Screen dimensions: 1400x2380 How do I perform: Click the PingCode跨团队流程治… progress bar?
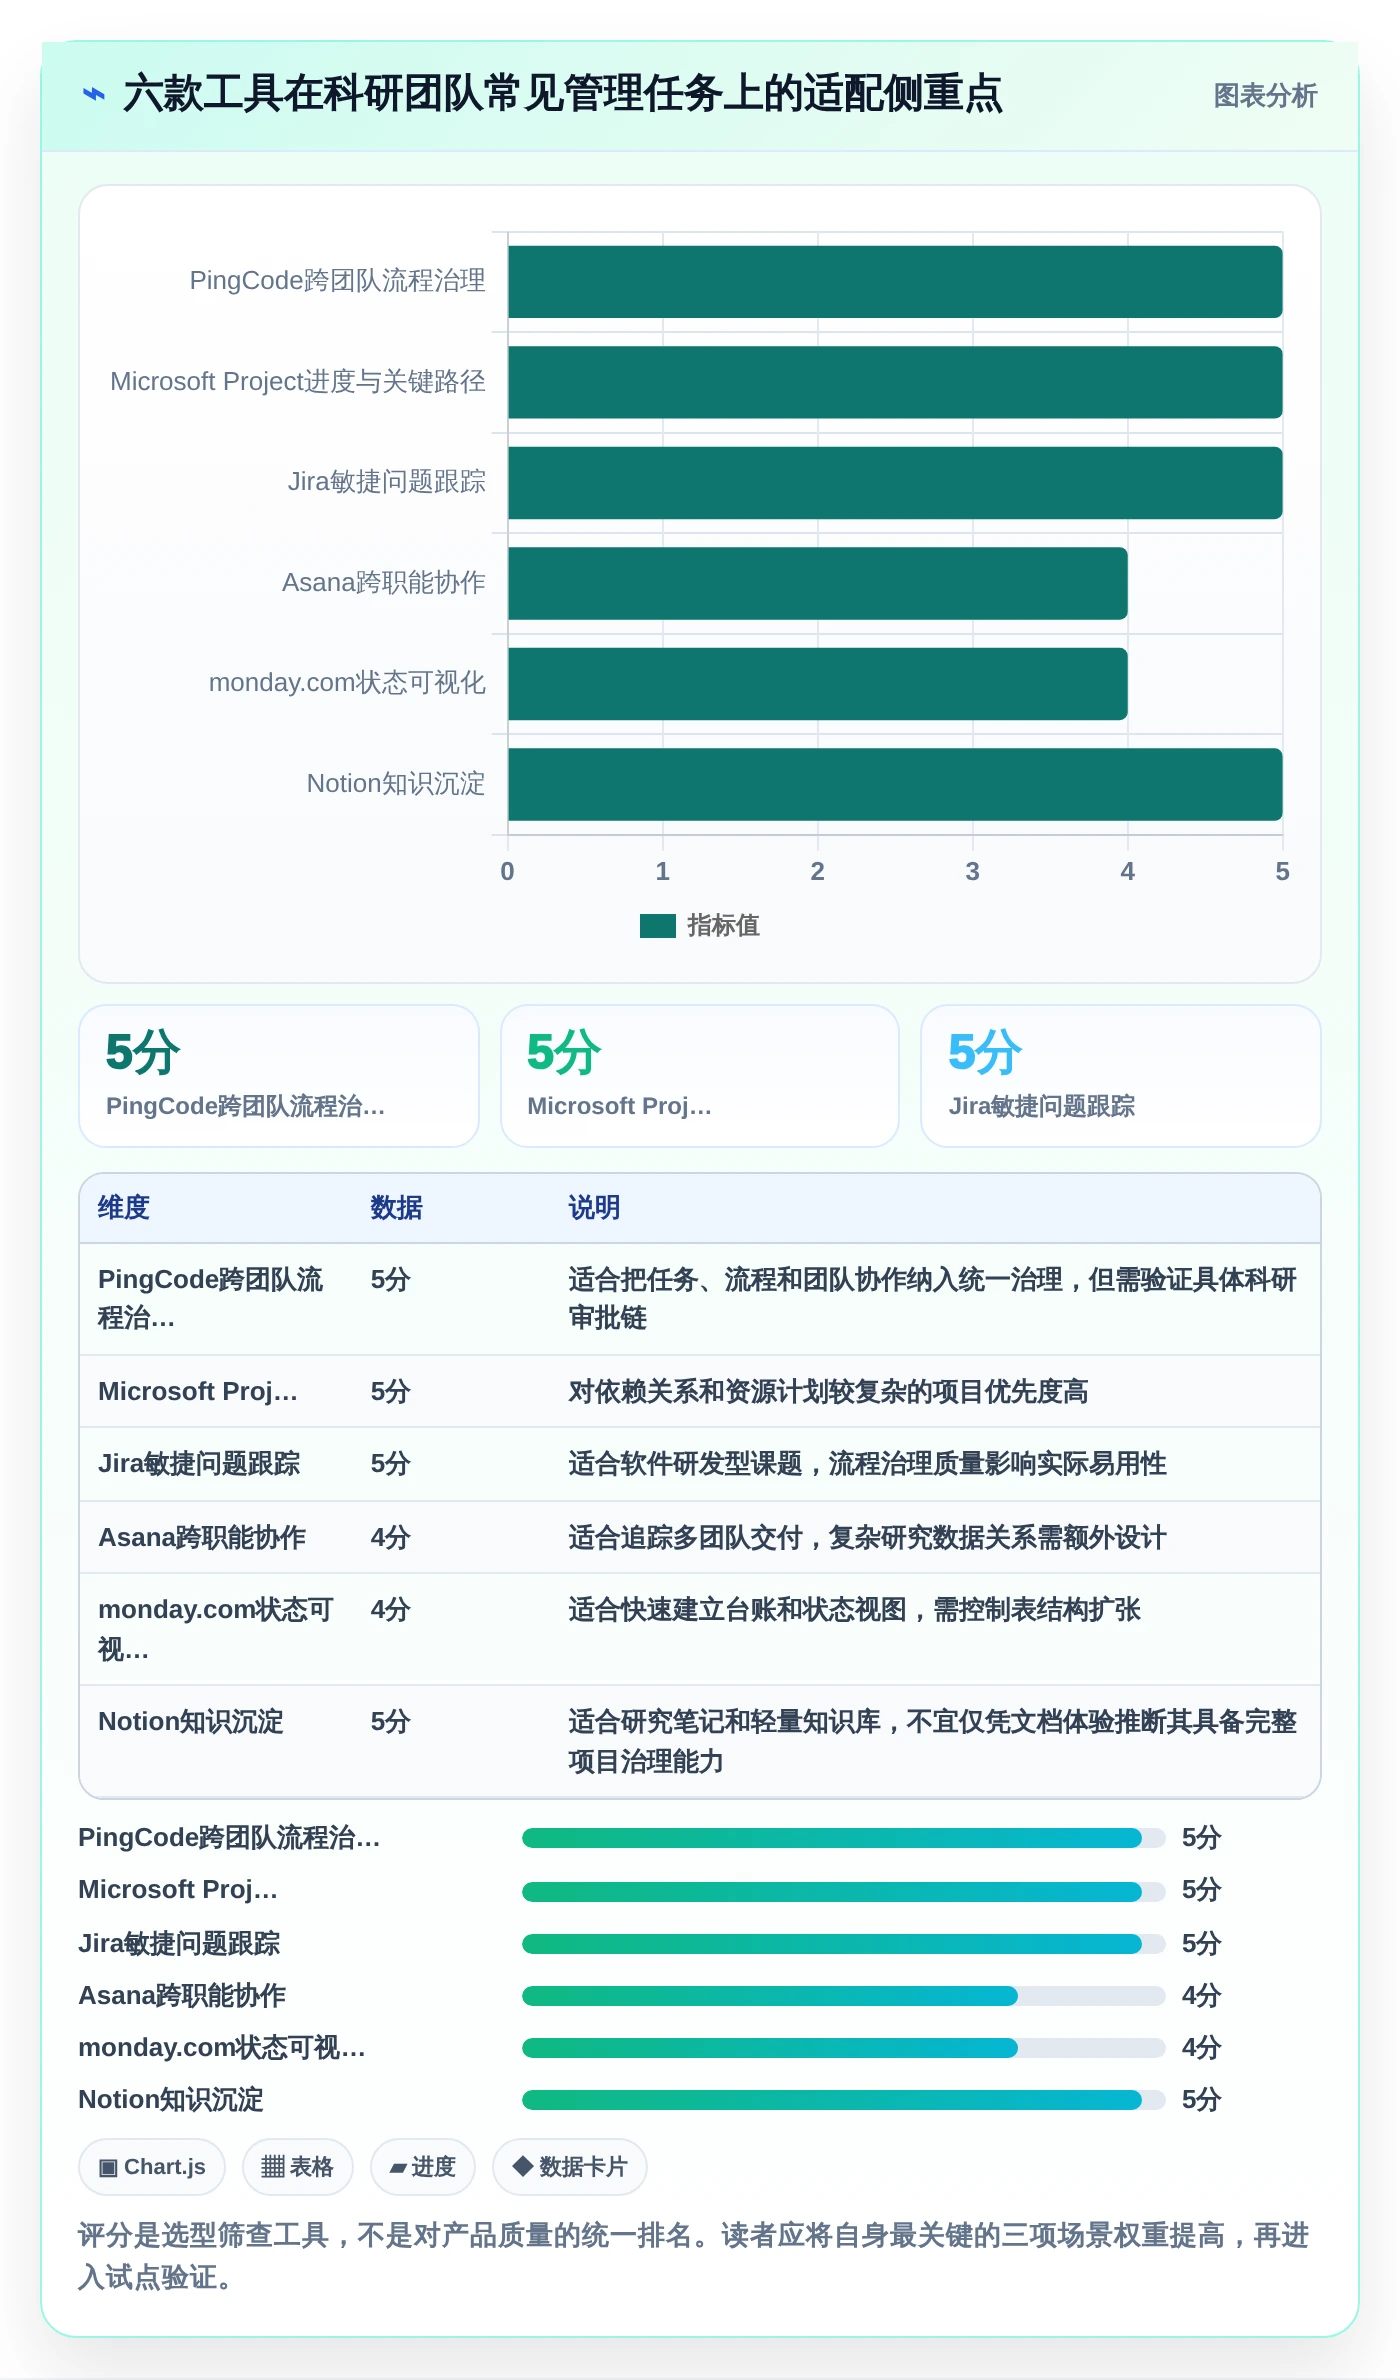point(843,1838)
